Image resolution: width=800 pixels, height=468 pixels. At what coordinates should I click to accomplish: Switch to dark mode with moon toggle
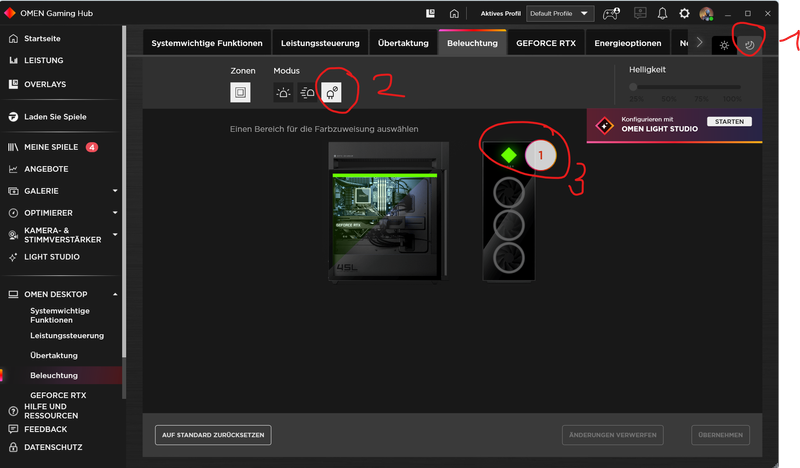749,45
